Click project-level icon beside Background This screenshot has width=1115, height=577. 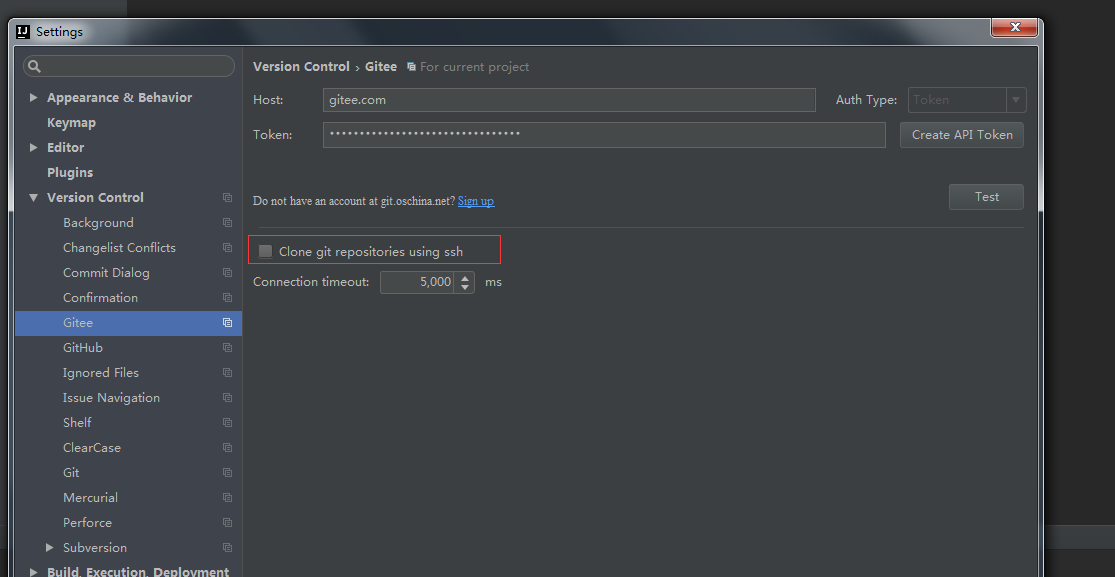point(228,223)
